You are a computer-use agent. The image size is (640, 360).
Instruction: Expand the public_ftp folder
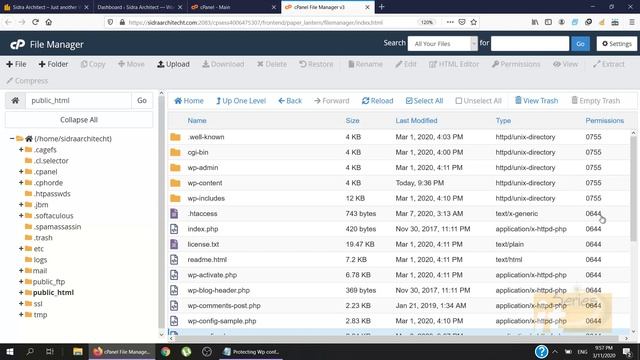(21, 282)
